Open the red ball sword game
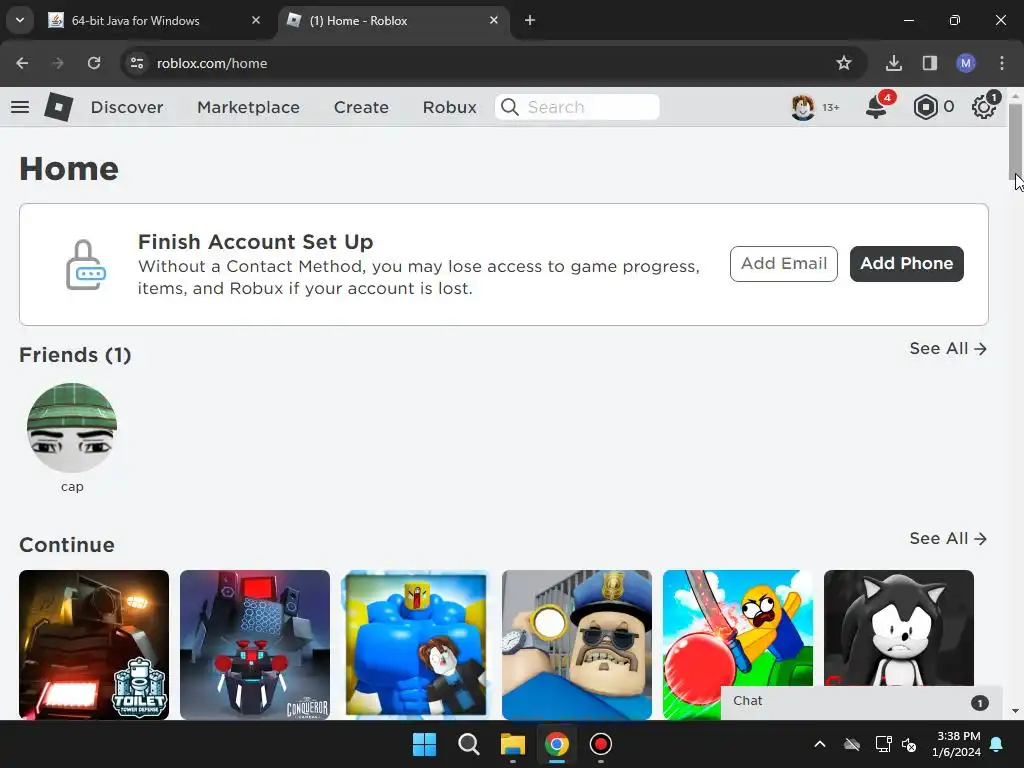This screenshot has height=768, width=1024. [x=738, y=628]
